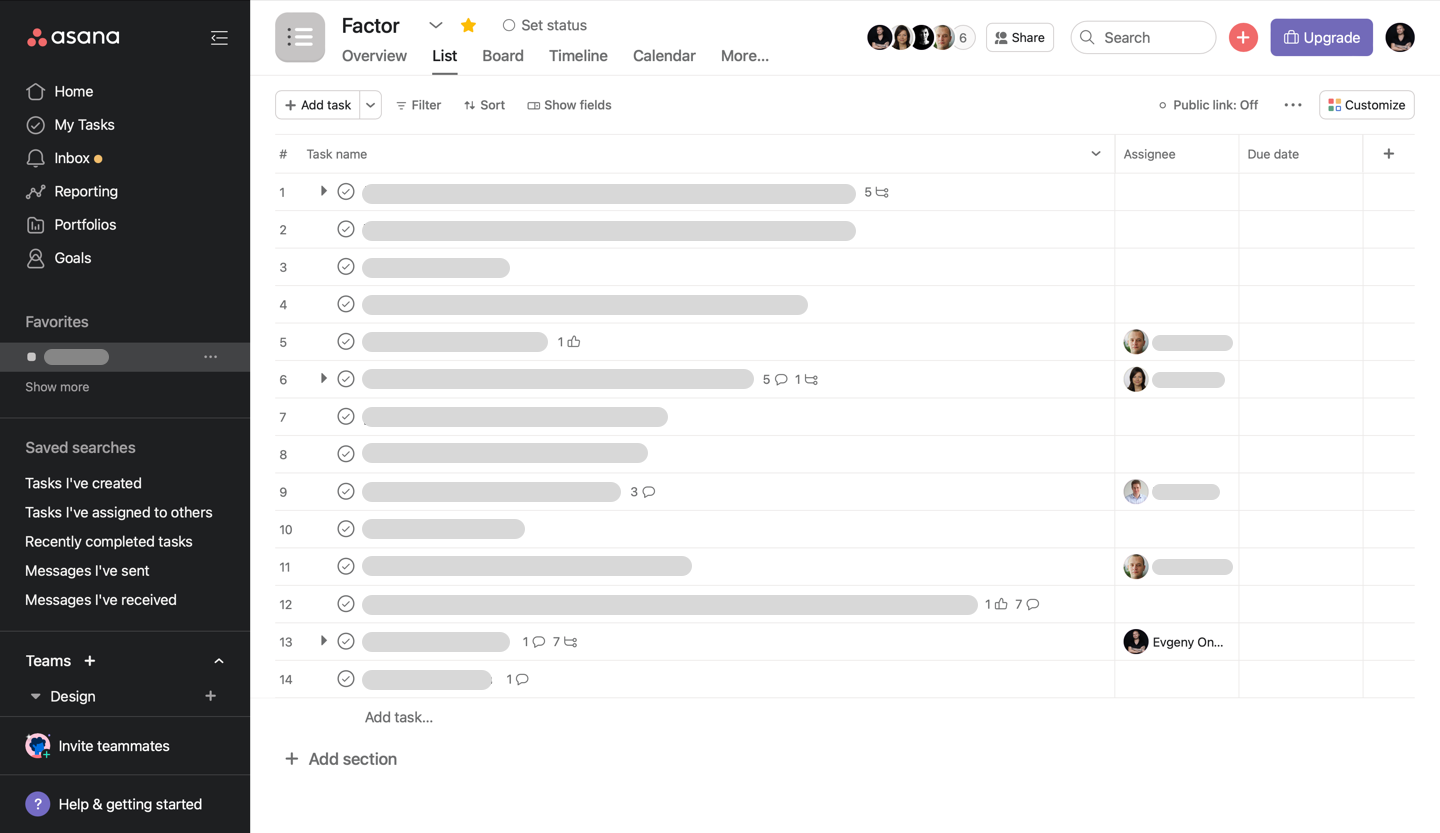Open your Inbox

coord(73,157)
